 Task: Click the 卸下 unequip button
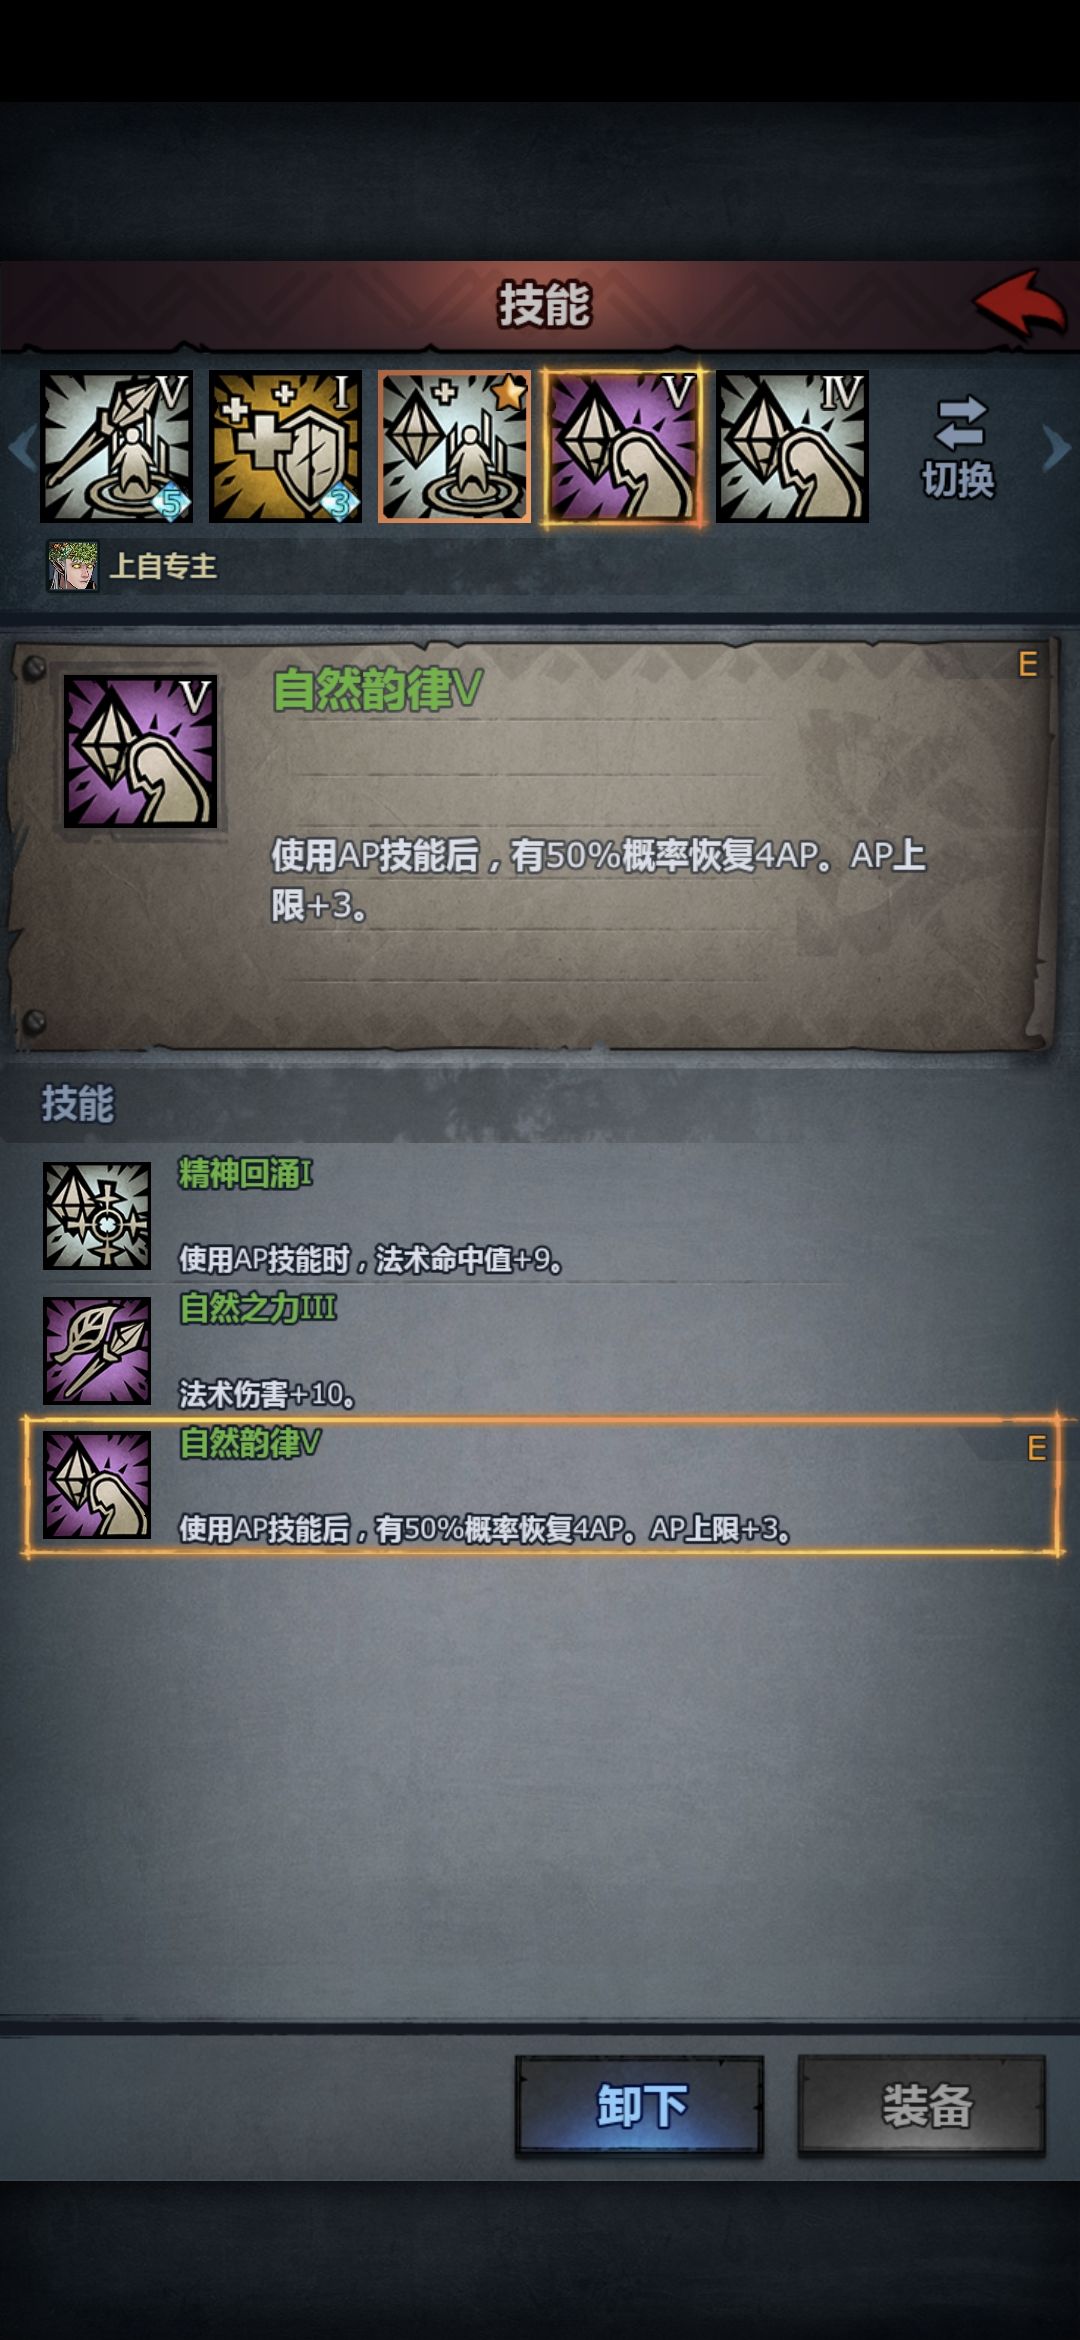coord(640,2105)
